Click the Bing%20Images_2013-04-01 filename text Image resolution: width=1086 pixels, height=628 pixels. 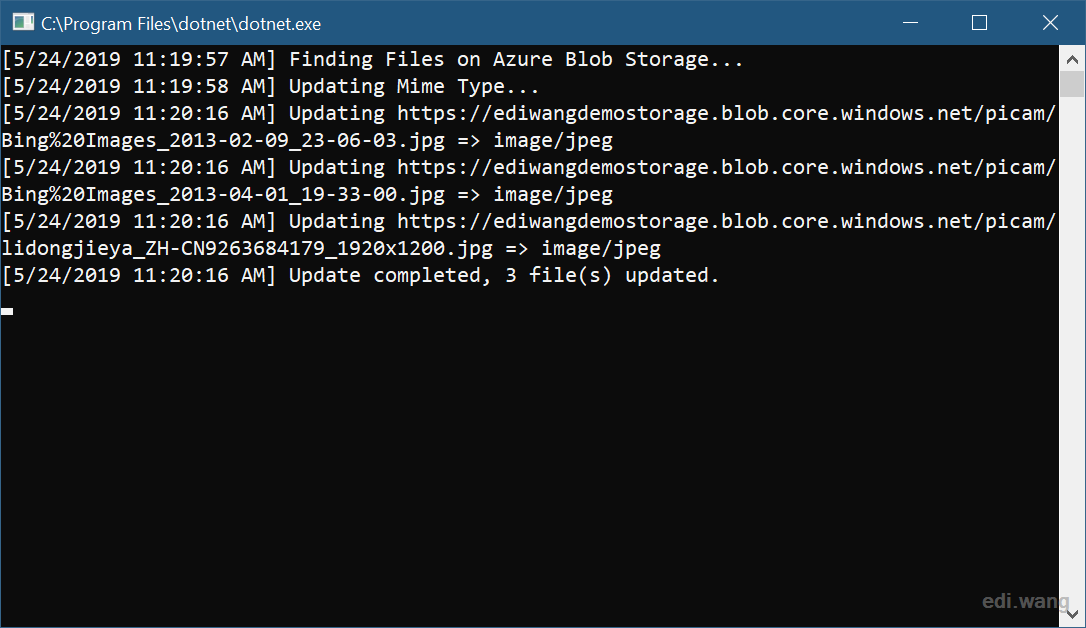click(223, 195)
